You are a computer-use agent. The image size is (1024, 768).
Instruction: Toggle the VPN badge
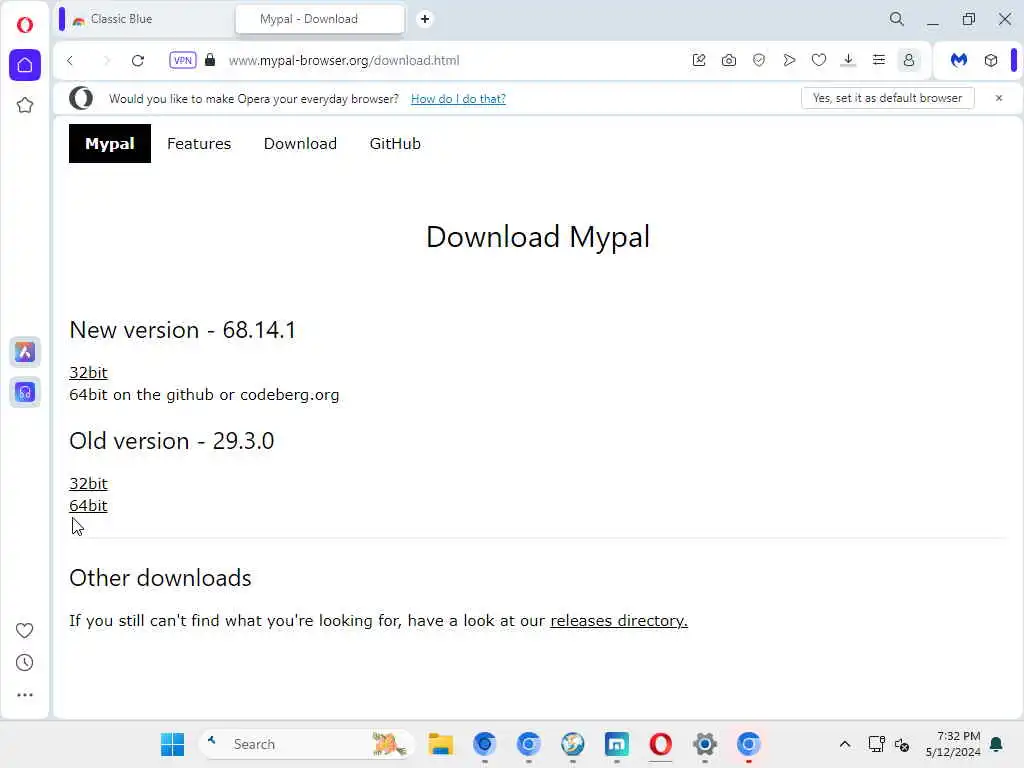click(183, 61)
